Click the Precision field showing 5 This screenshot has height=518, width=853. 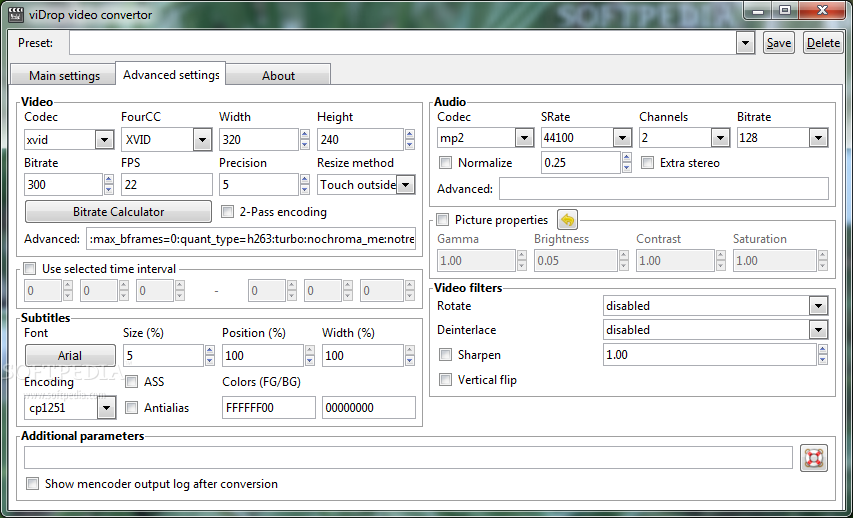(x=259, y=185)
